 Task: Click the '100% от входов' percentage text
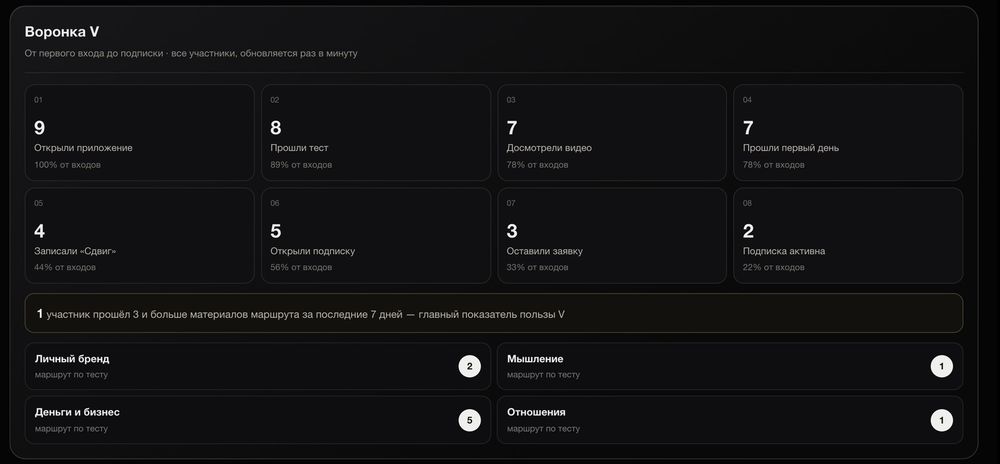67,164
